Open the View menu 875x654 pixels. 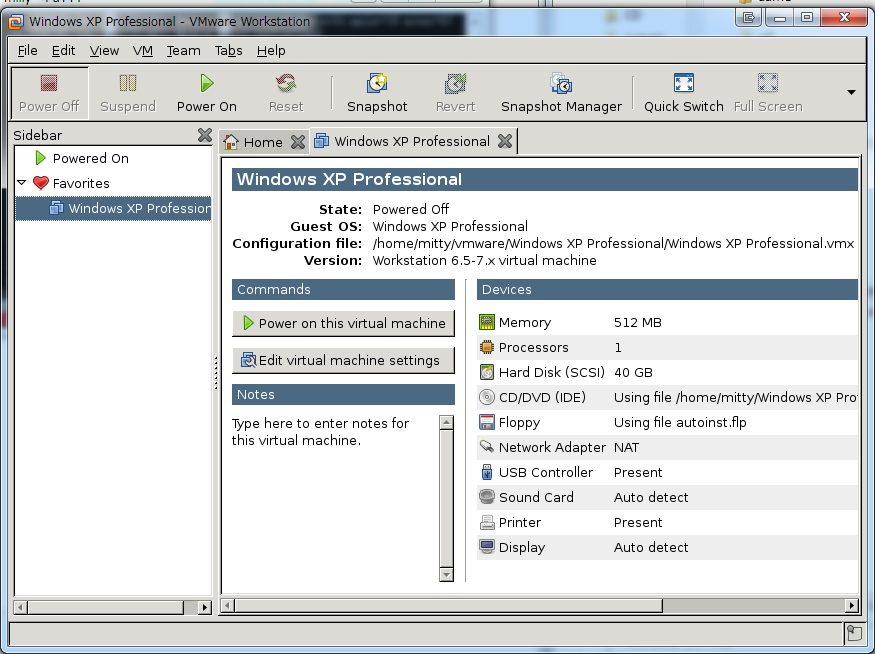pos(104,51)
